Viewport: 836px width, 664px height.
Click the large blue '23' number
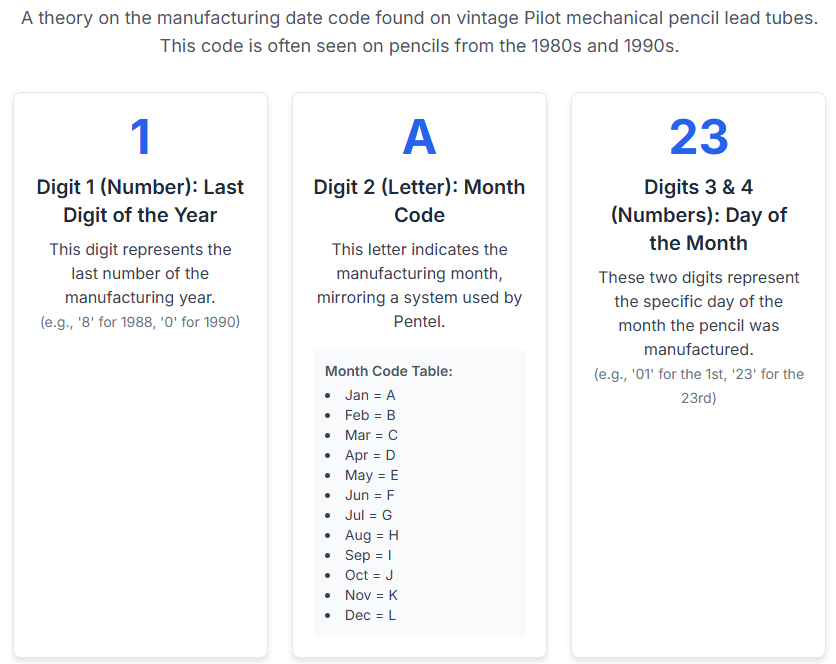[x=698, y=137]
